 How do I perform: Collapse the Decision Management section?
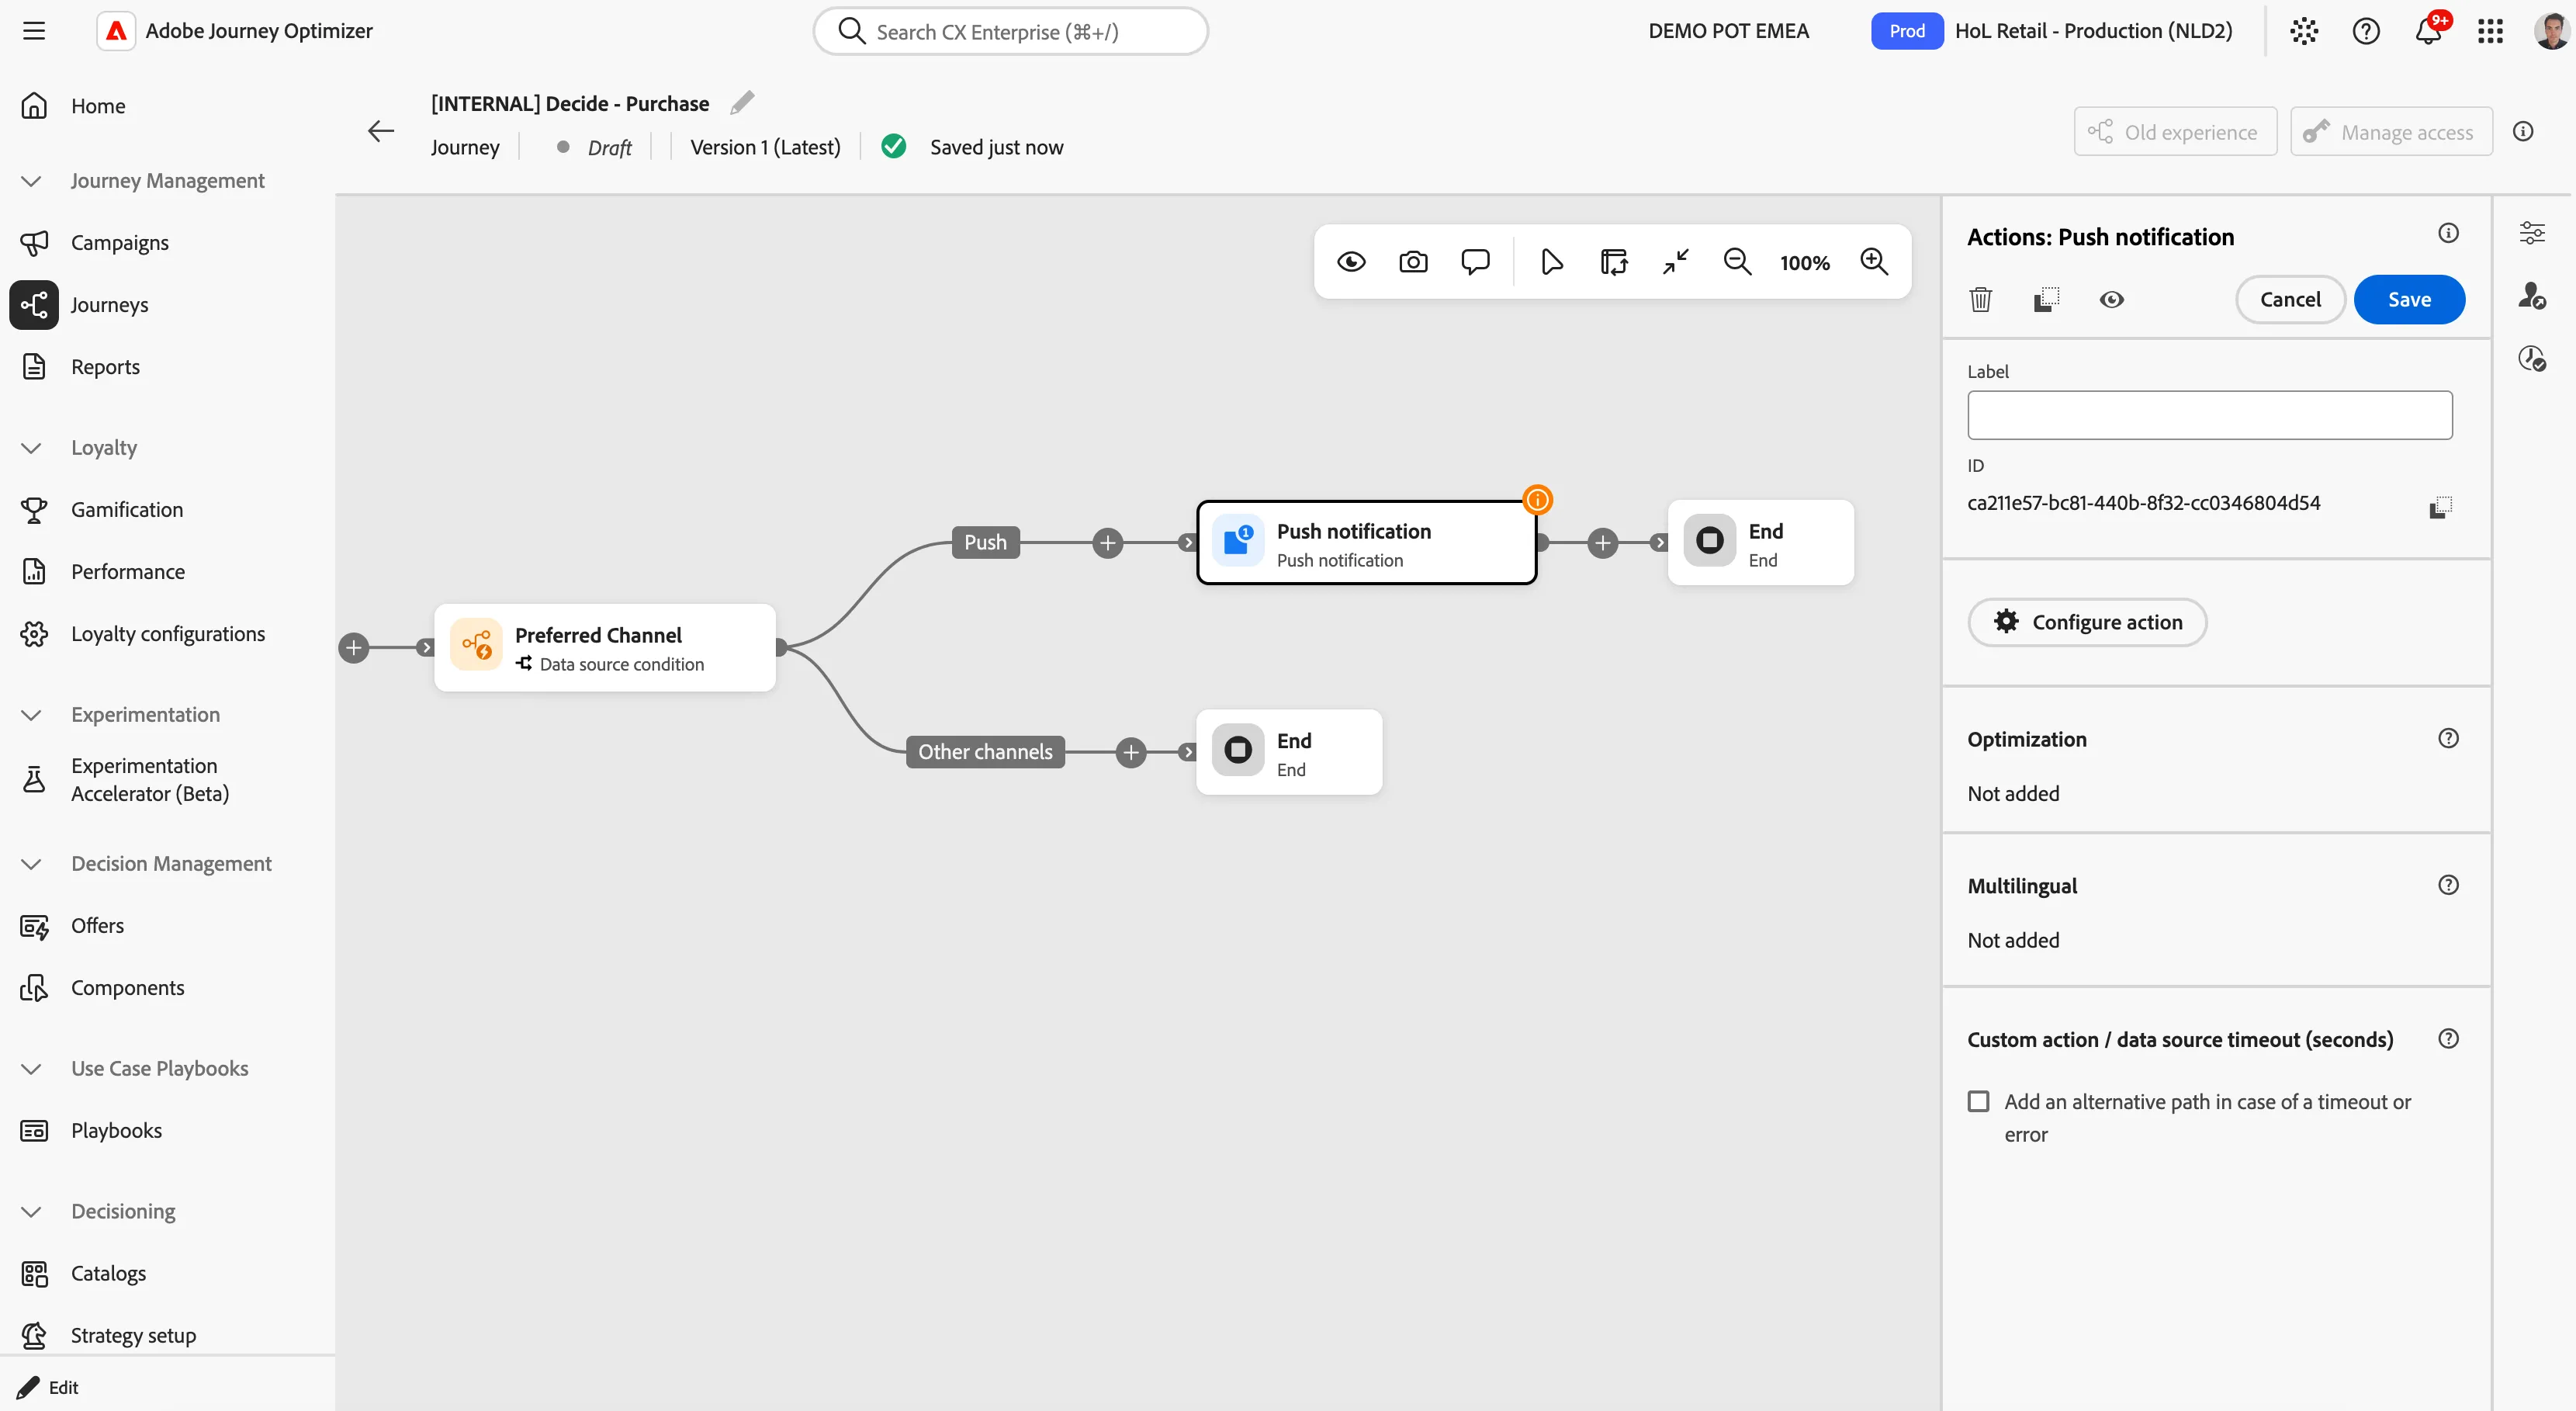coord(31,864)
